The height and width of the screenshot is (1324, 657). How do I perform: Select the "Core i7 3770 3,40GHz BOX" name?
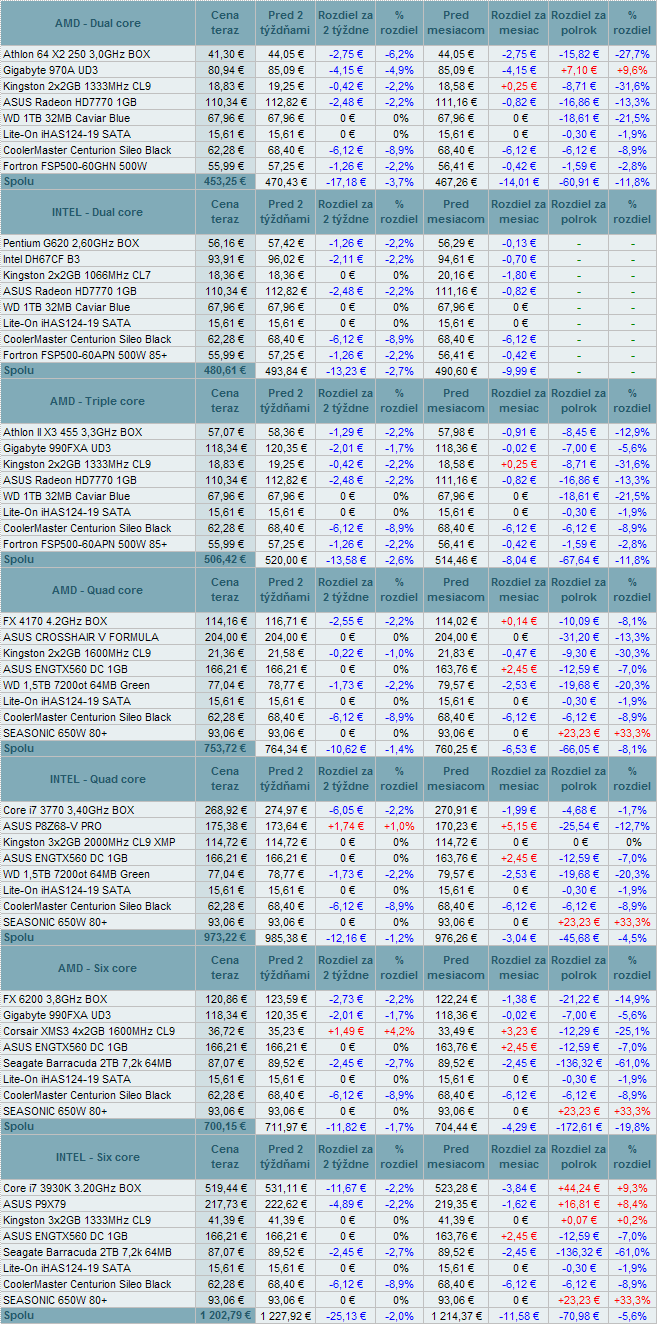point(69,811)
